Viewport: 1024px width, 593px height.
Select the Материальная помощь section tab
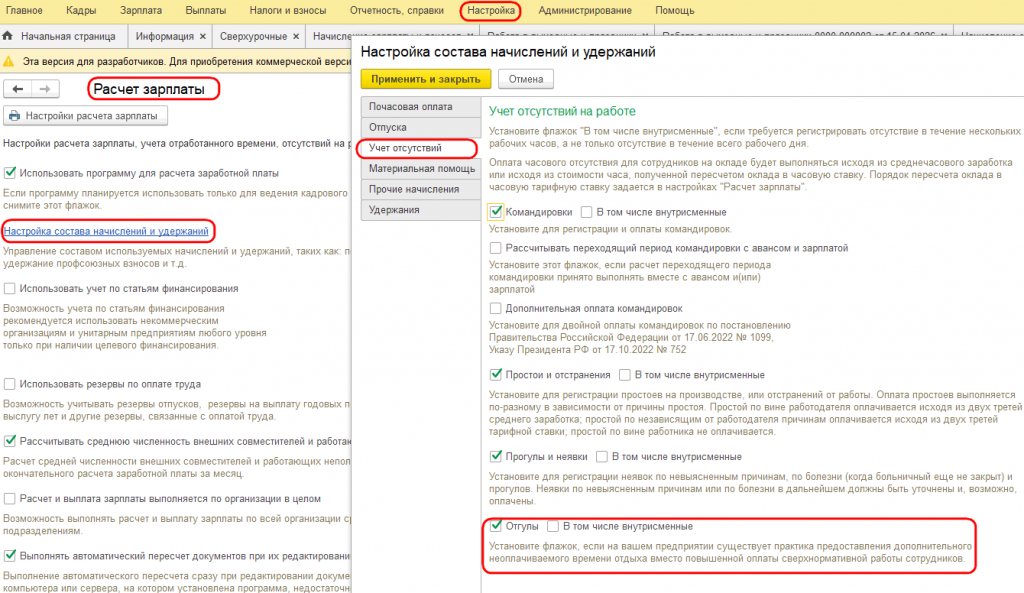[x=421, y=168]
